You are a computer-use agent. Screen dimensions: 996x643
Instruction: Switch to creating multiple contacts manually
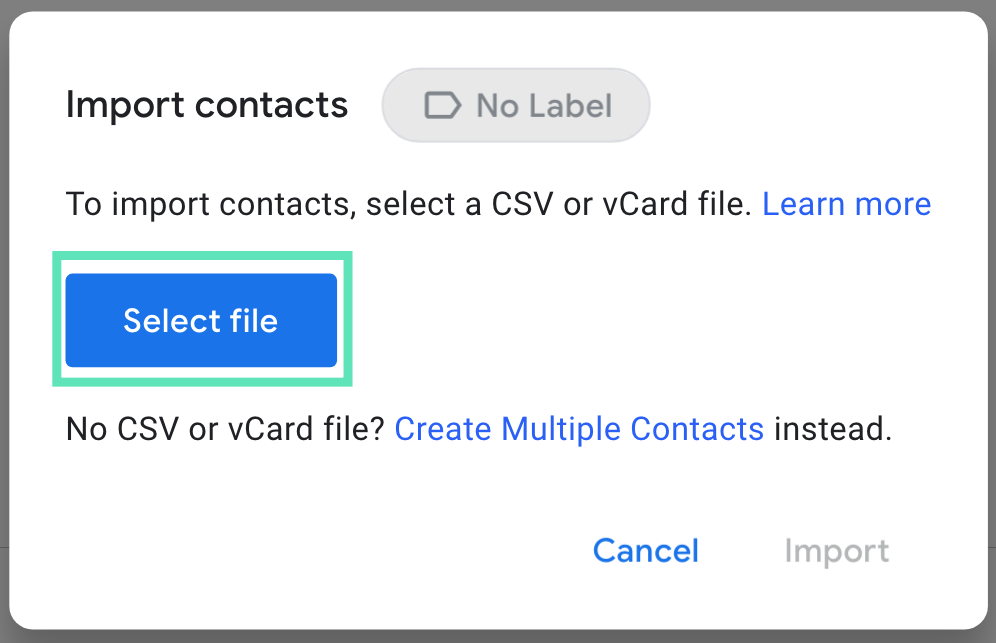[x=579, y=429]
